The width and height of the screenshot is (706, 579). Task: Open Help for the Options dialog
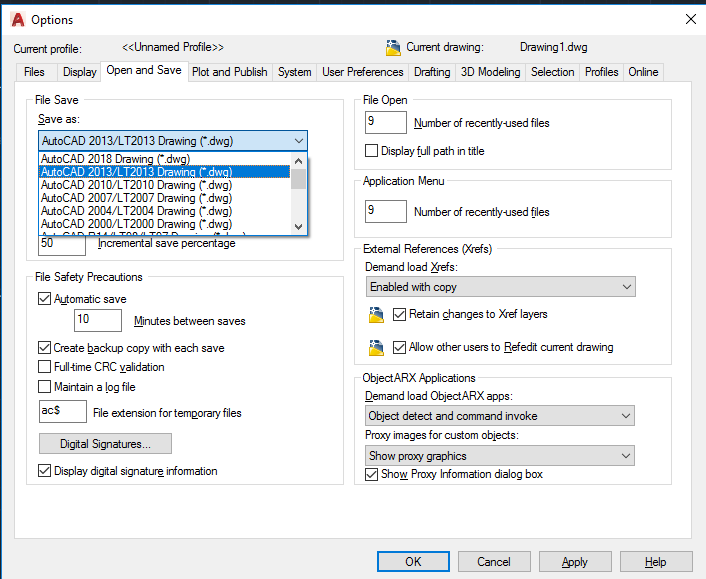tap(656, 561)
